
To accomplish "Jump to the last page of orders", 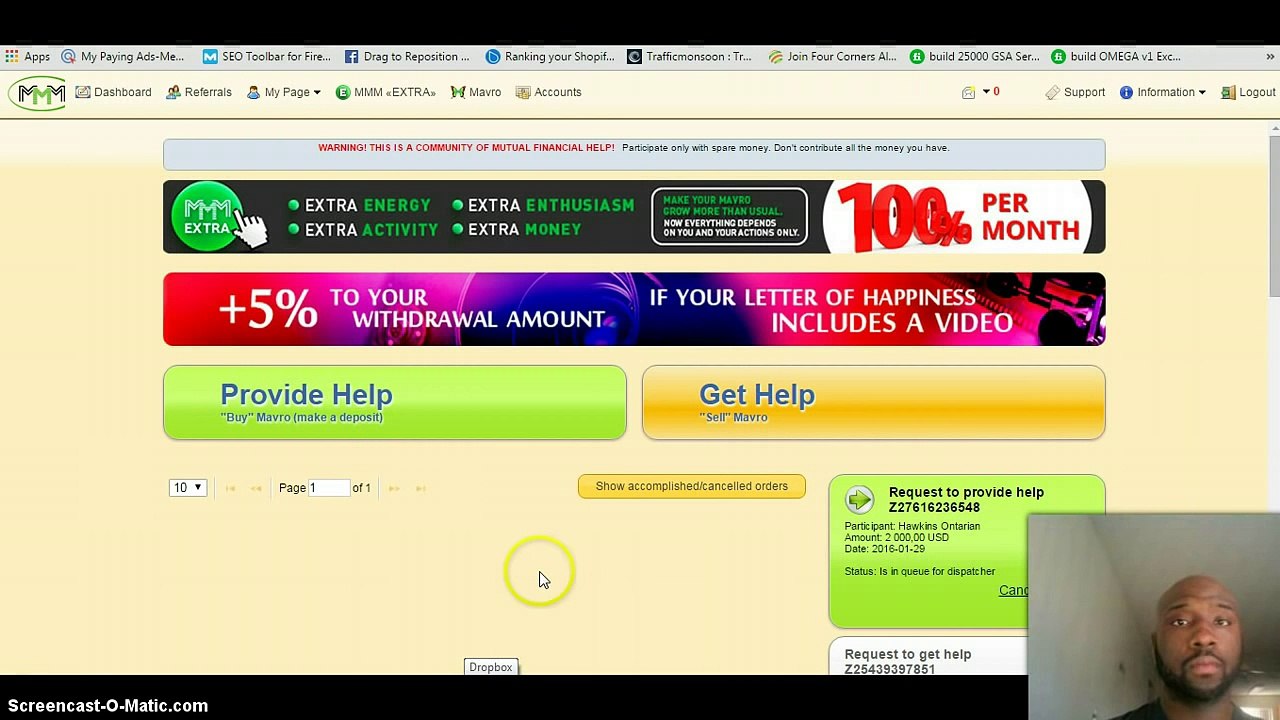I will tap(420, 488).
